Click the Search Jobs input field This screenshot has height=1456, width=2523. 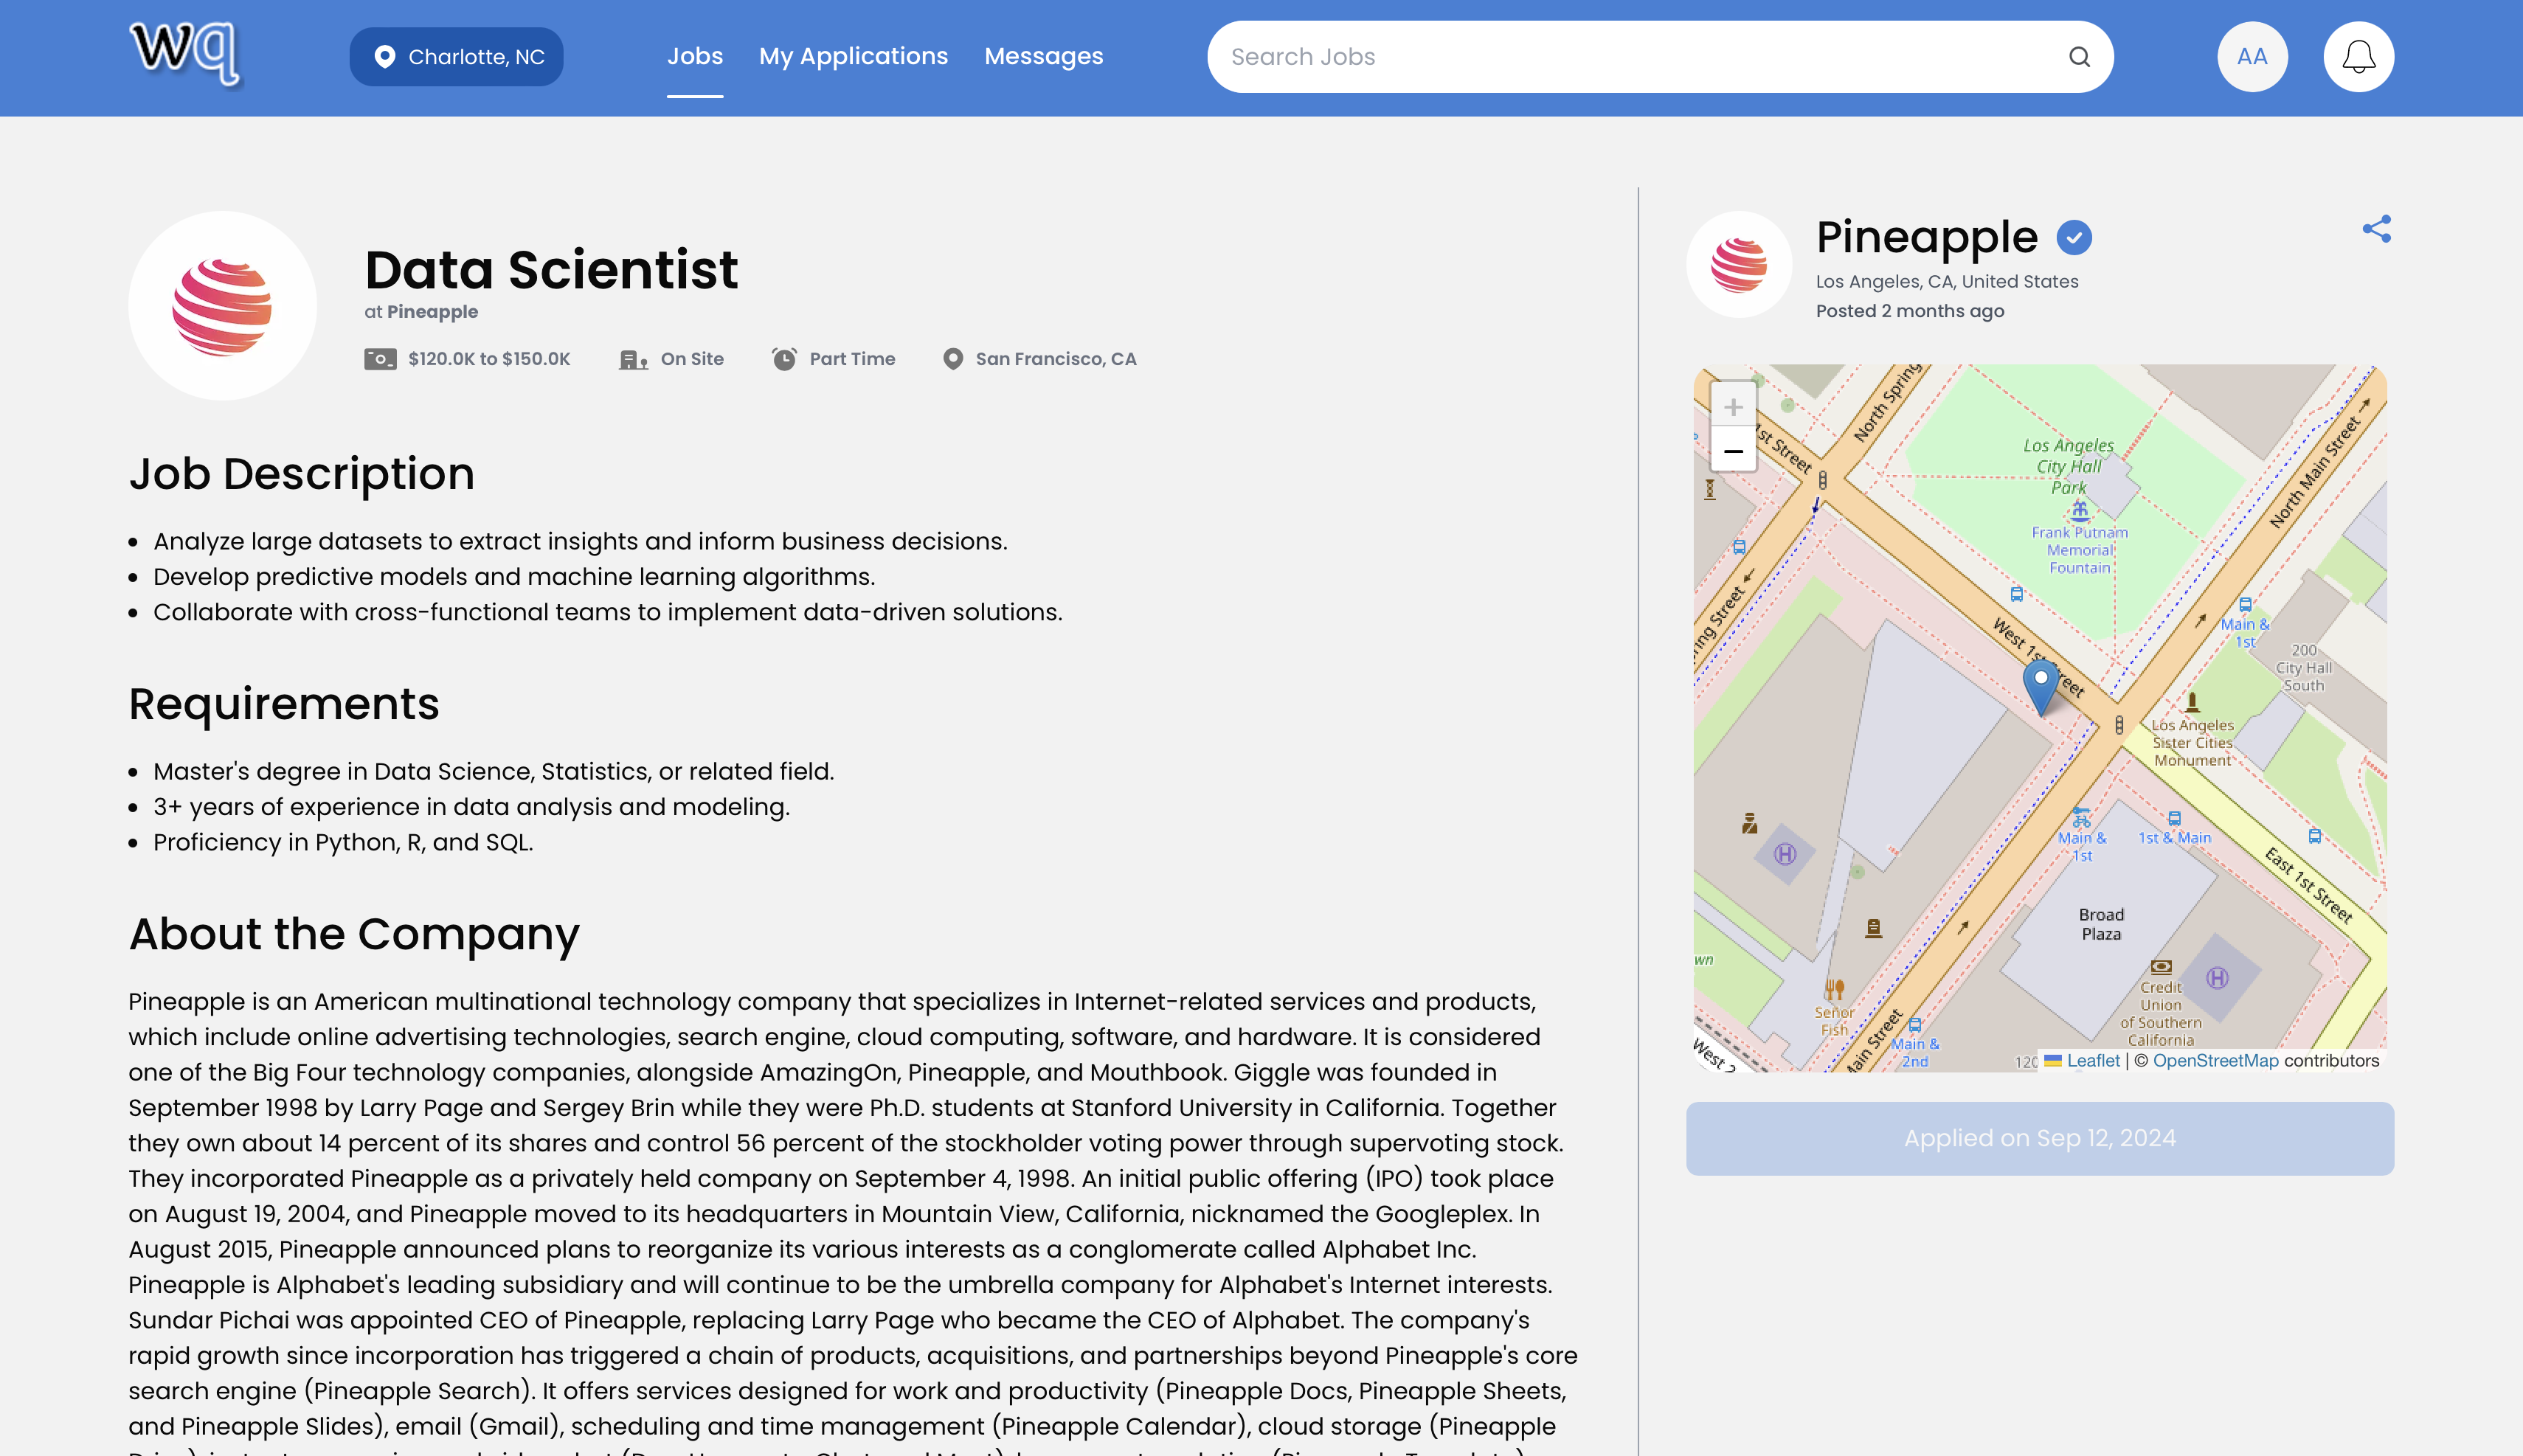(1640, 57)
